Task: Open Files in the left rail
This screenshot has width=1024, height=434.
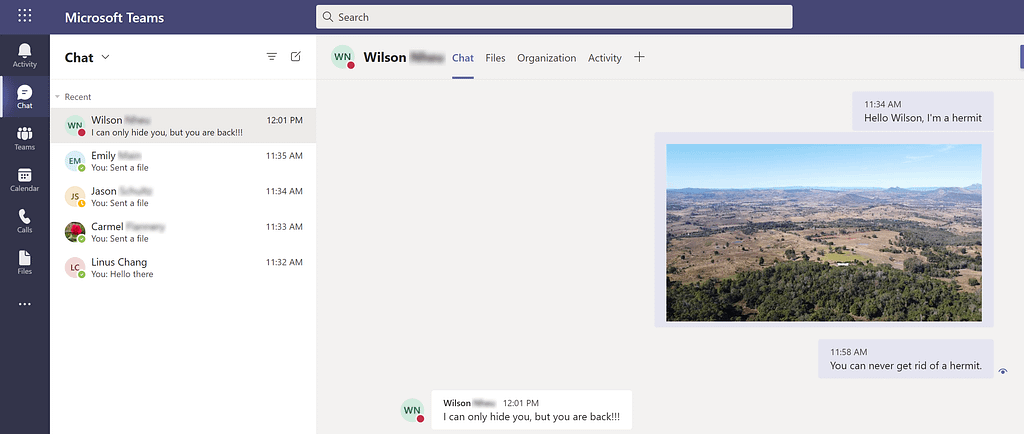Action: pyautogui.click(x=24, y=262)
